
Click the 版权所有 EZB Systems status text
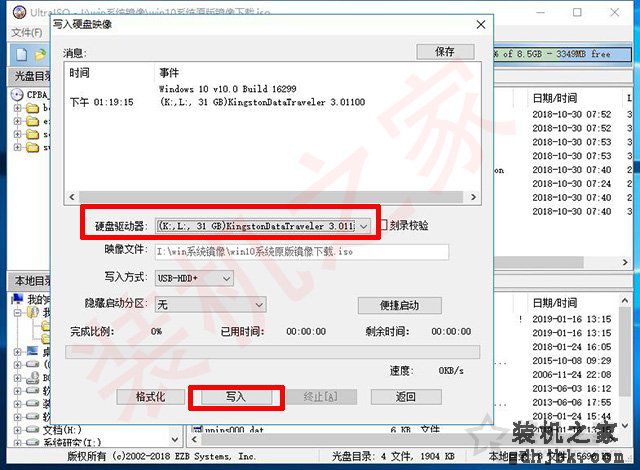[x=162, y=457]
